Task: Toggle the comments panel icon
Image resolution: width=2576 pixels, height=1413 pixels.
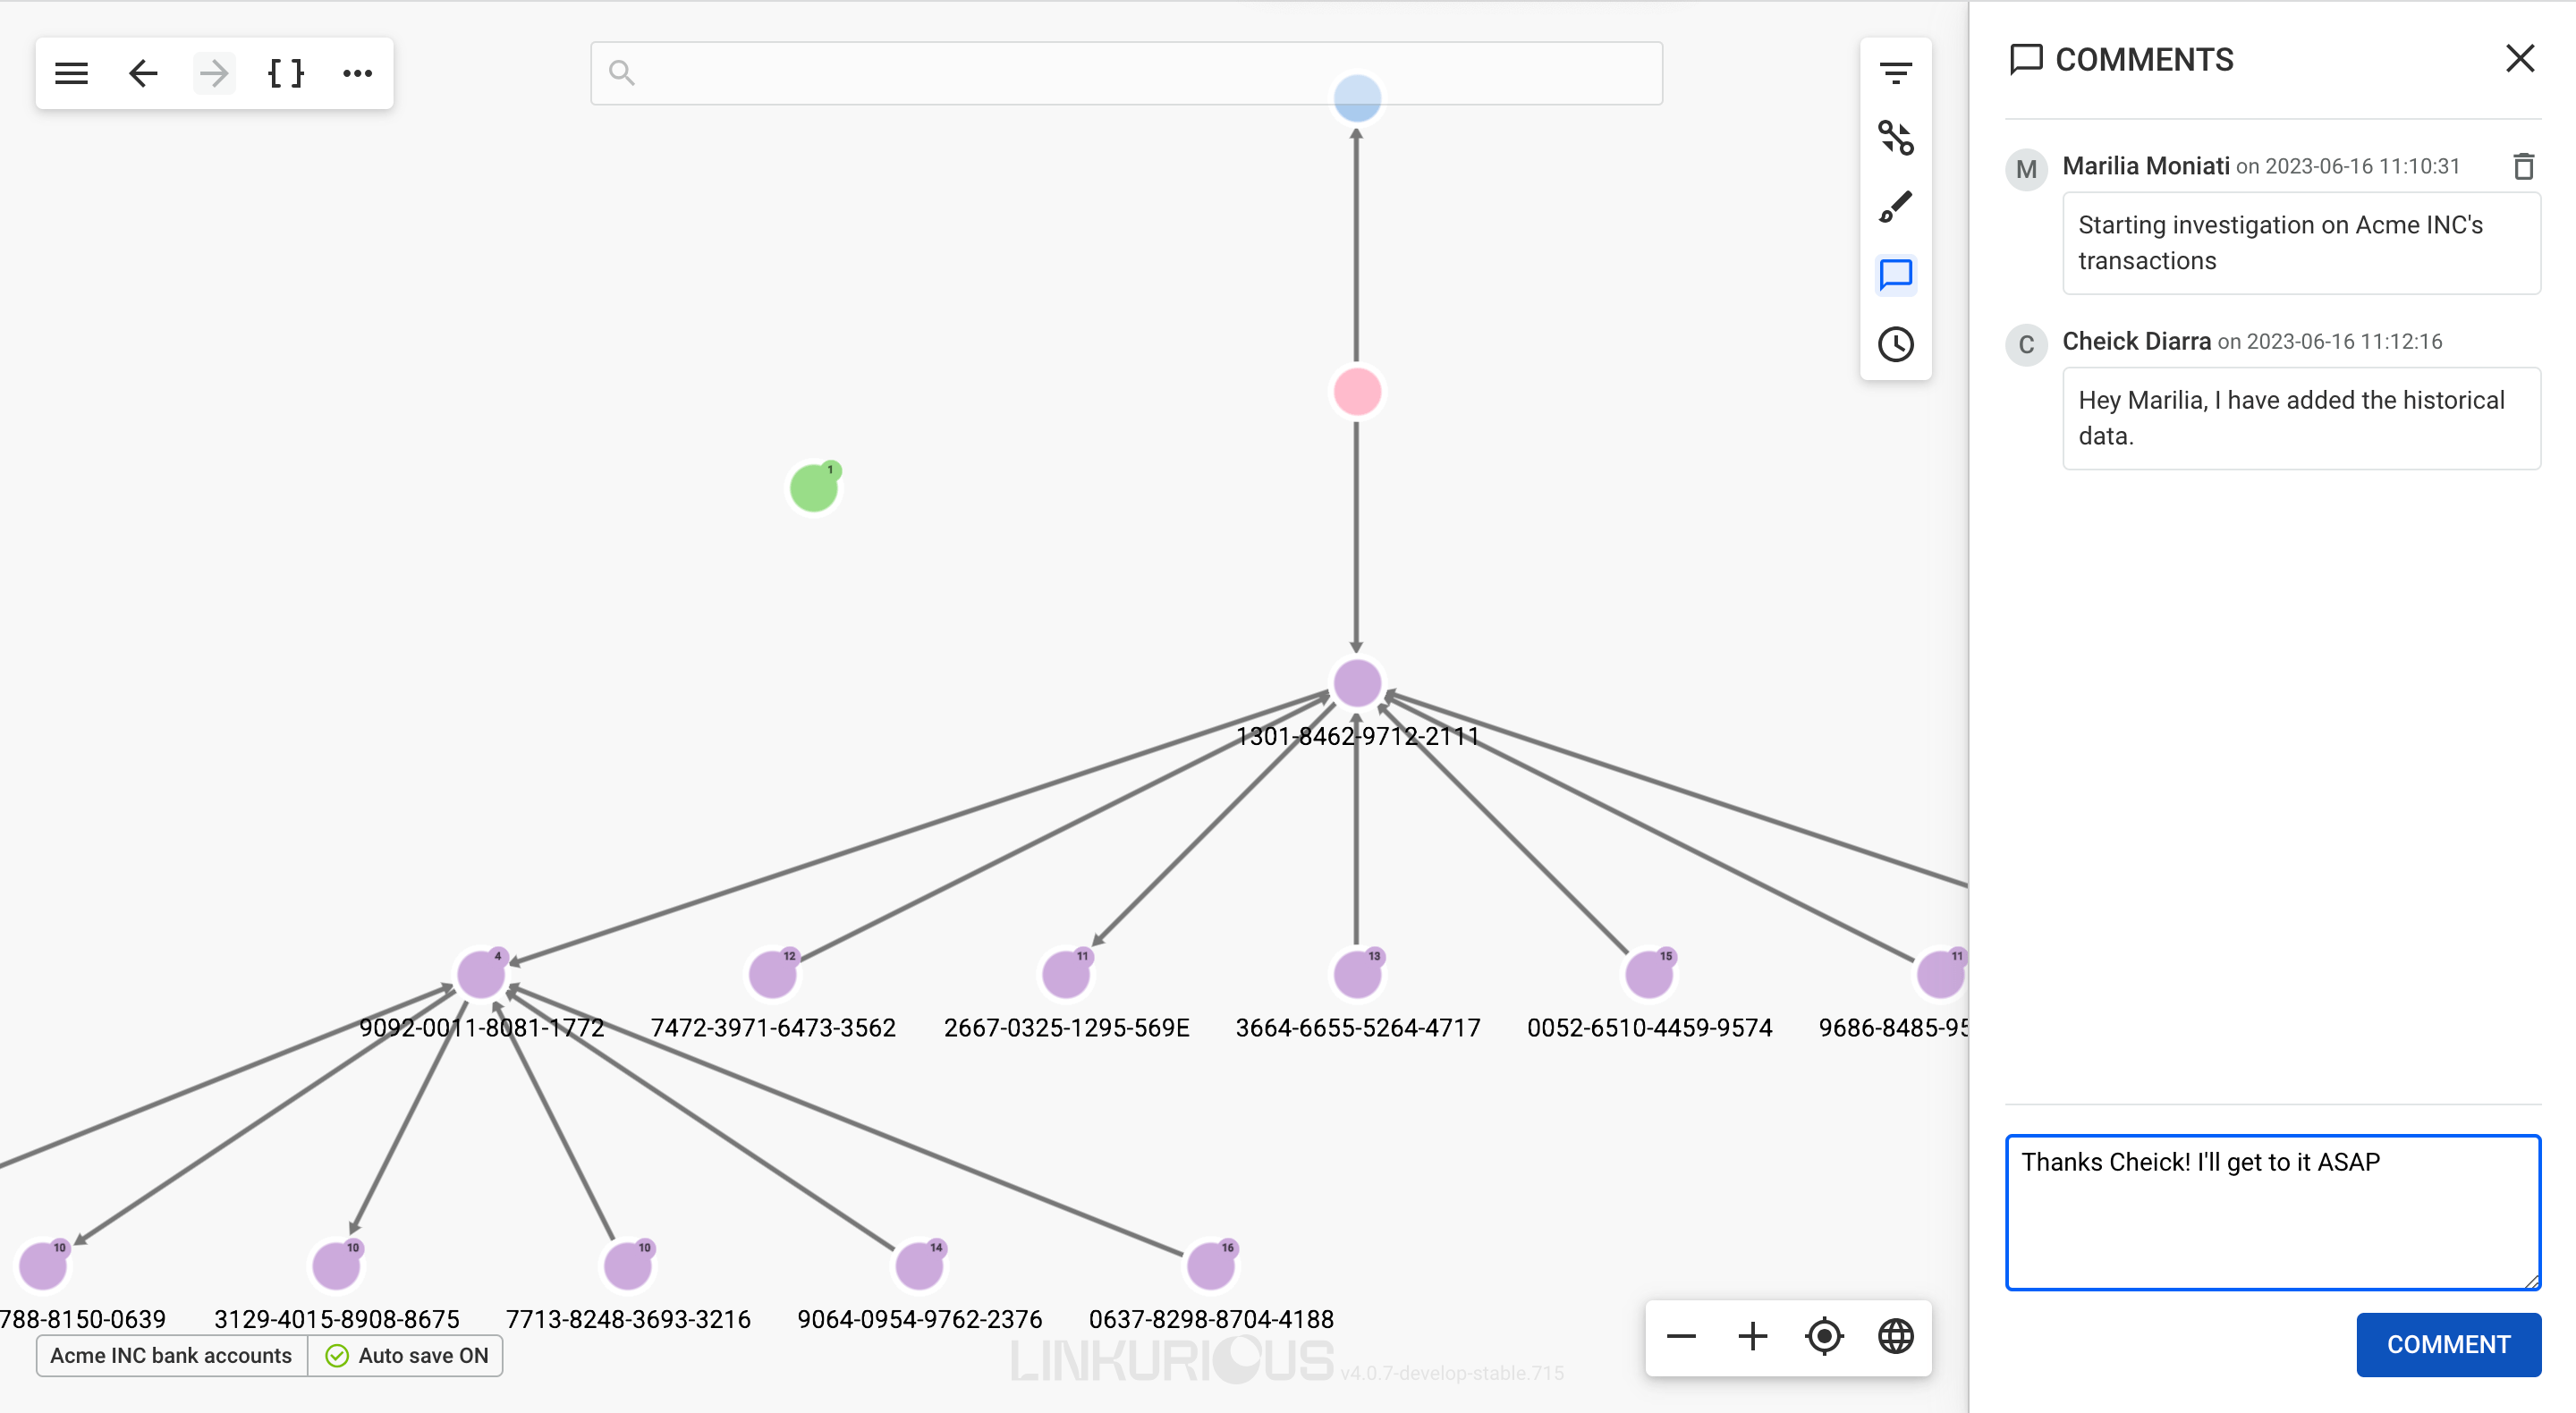Action: [1895, 275]
